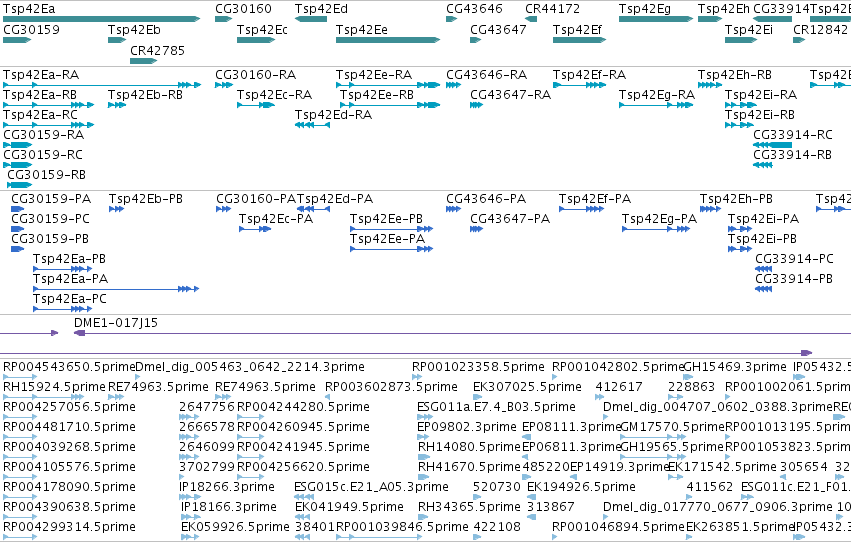Select the CG33914-RB transcript label

point(792,155)
